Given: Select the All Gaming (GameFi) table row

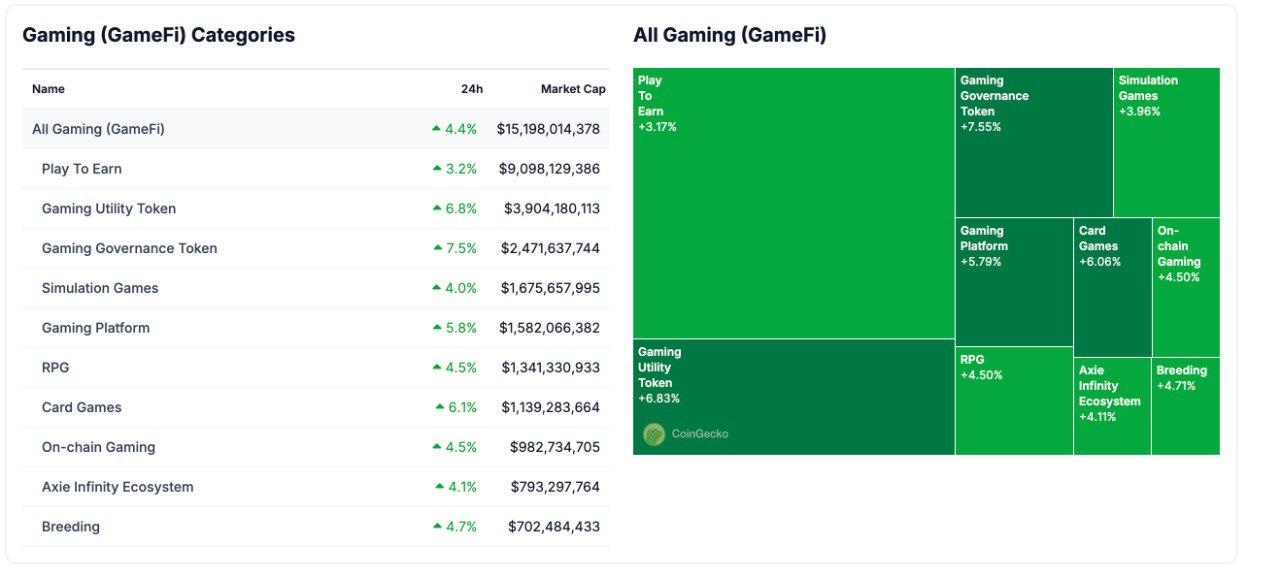Looking at the screenshot, I should pyautogui.click(x=98, y=129).
